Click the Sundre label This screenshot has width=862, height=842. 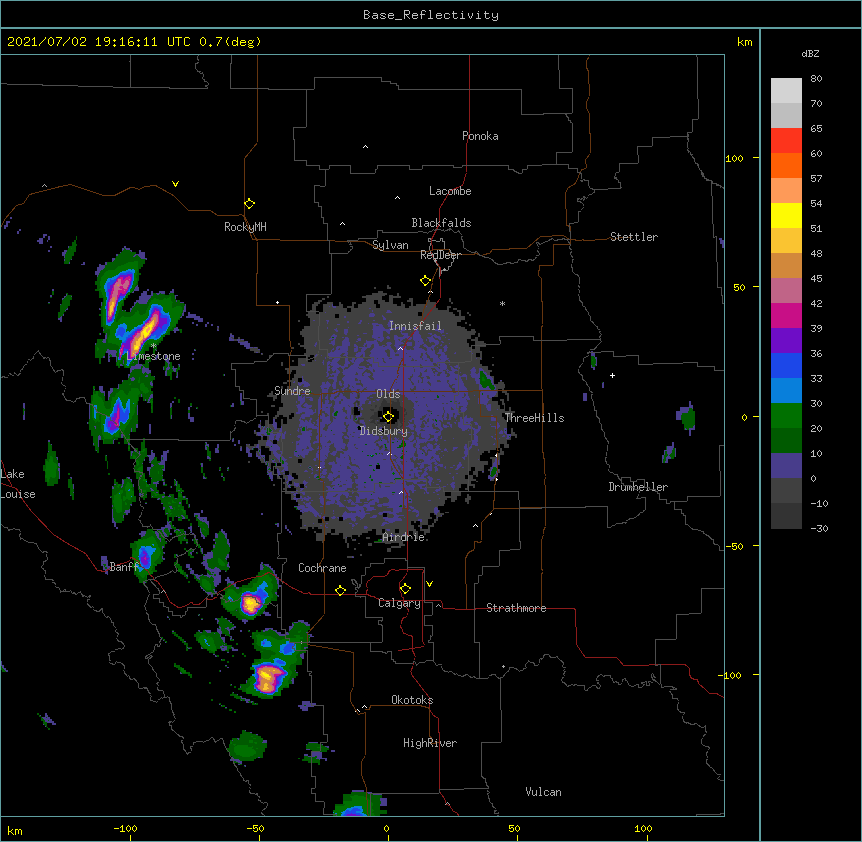click(292, 391)
